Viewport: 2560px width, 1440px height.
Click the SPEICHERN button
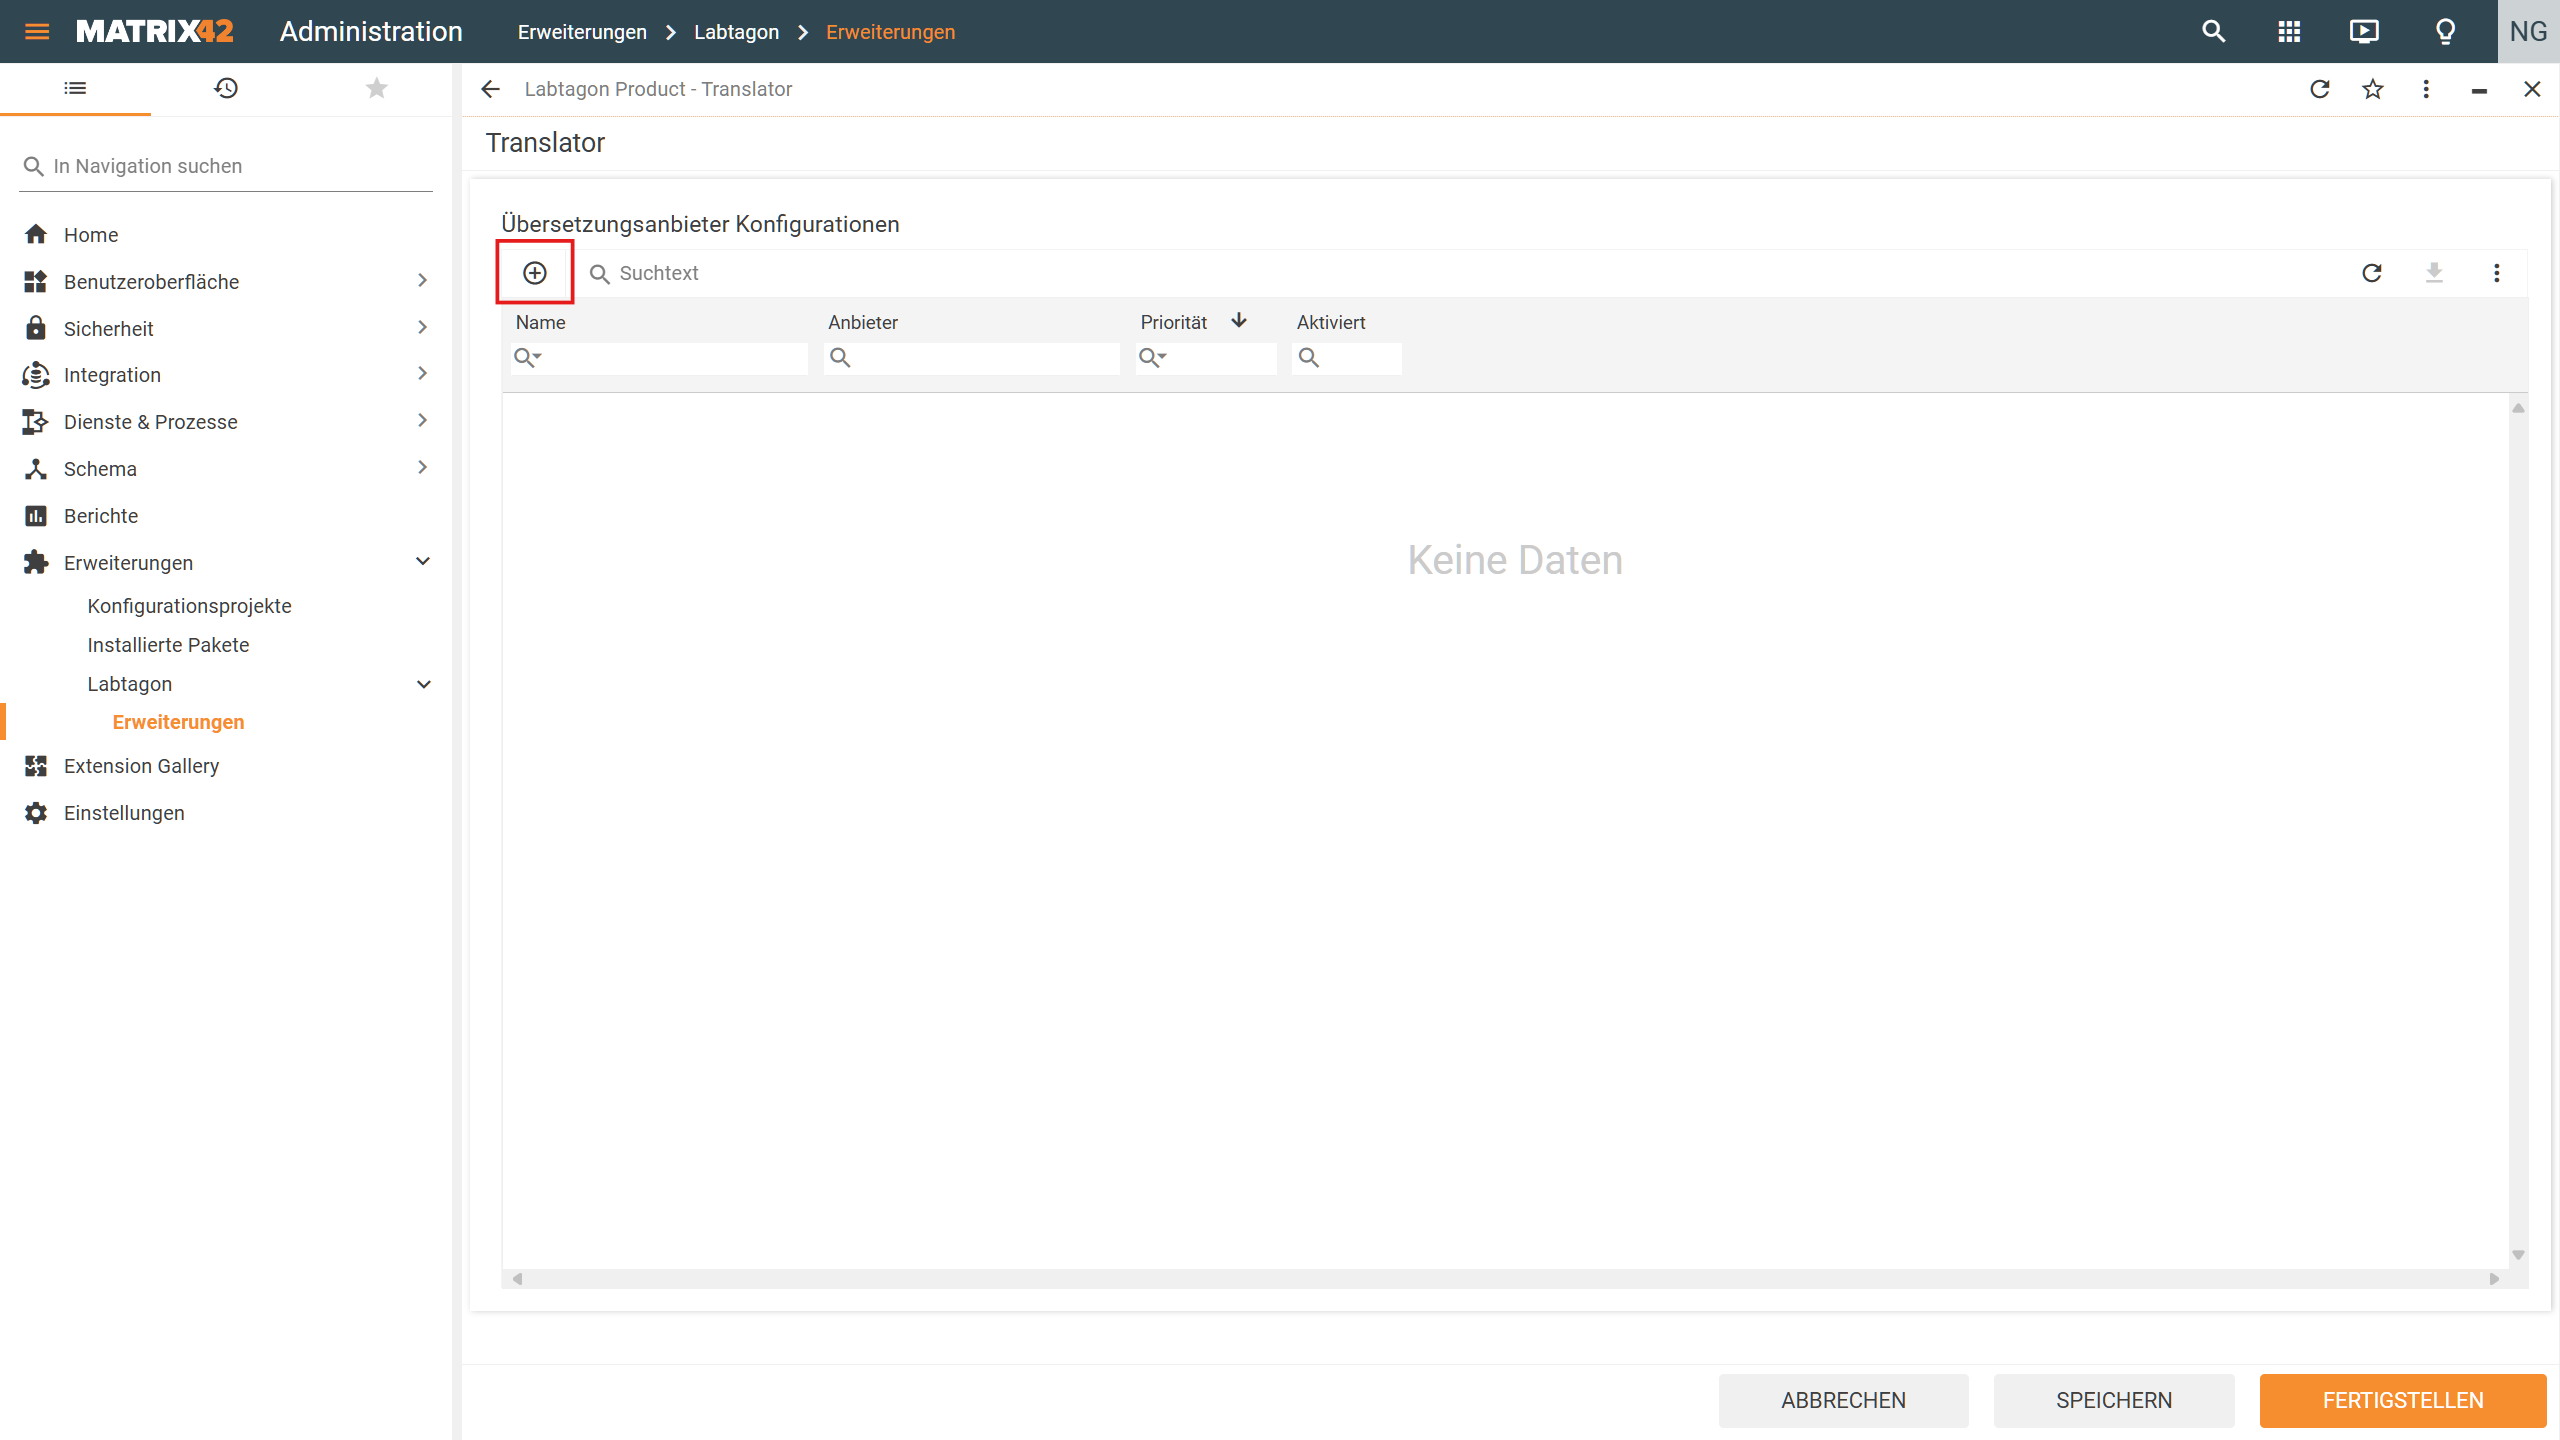tap(2114, 1400)
